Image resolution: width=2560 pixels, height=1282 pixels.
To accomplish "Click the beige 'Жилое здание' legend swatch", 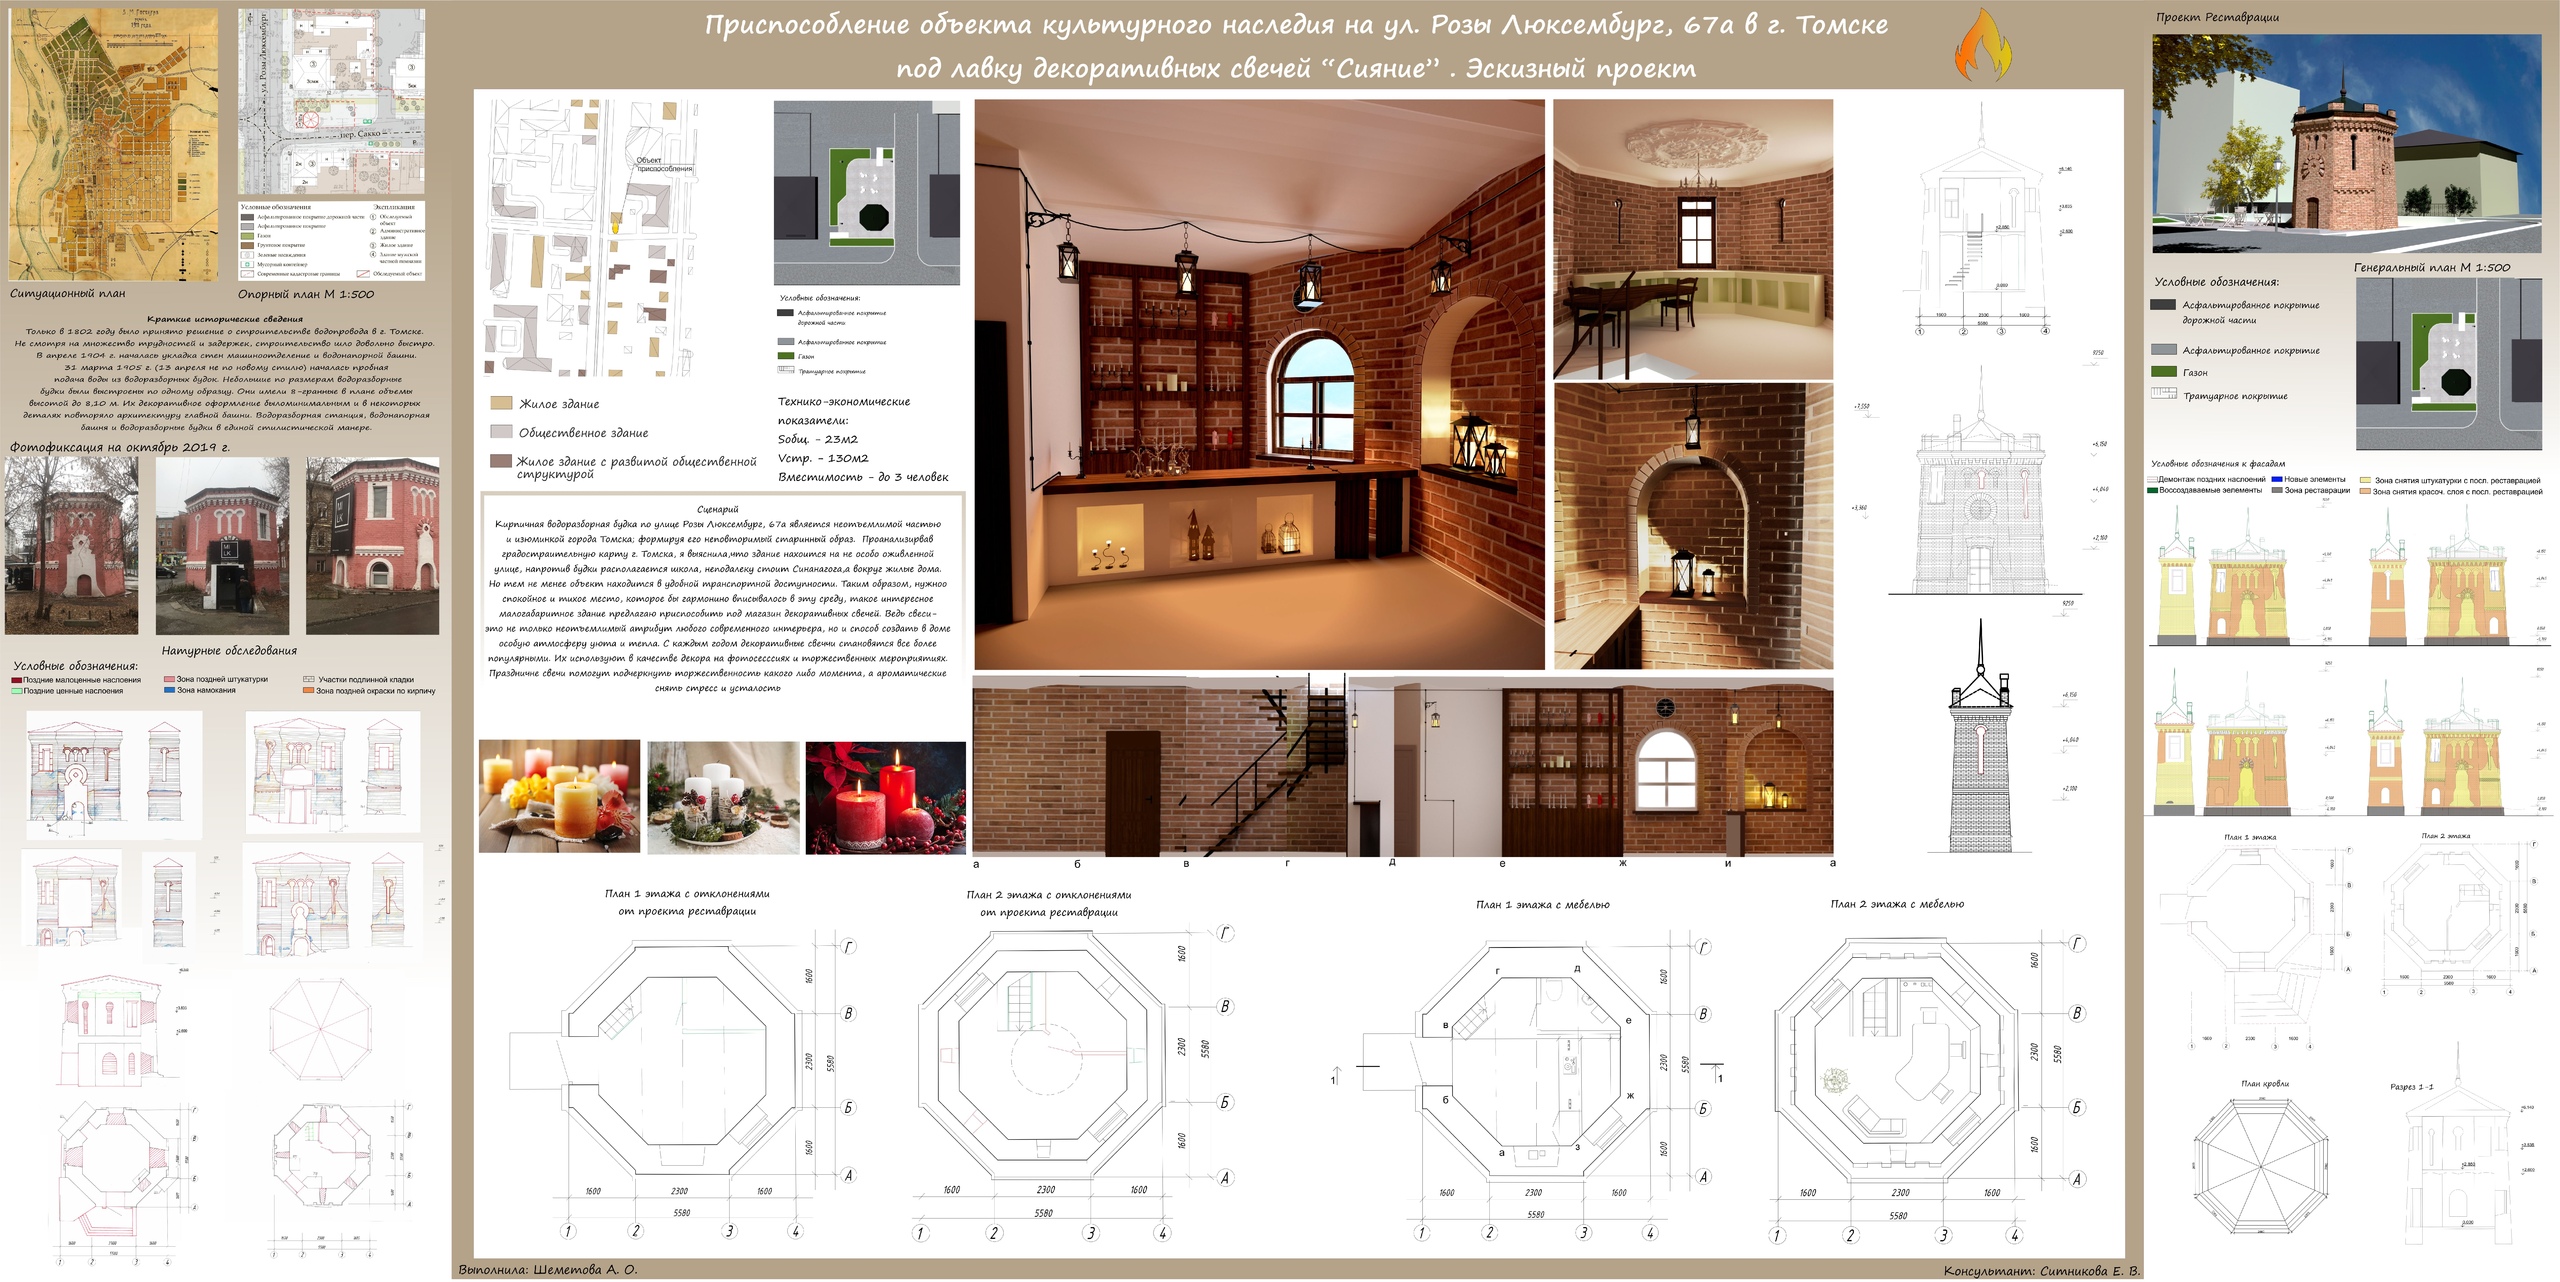I will [x=501, y=404].
